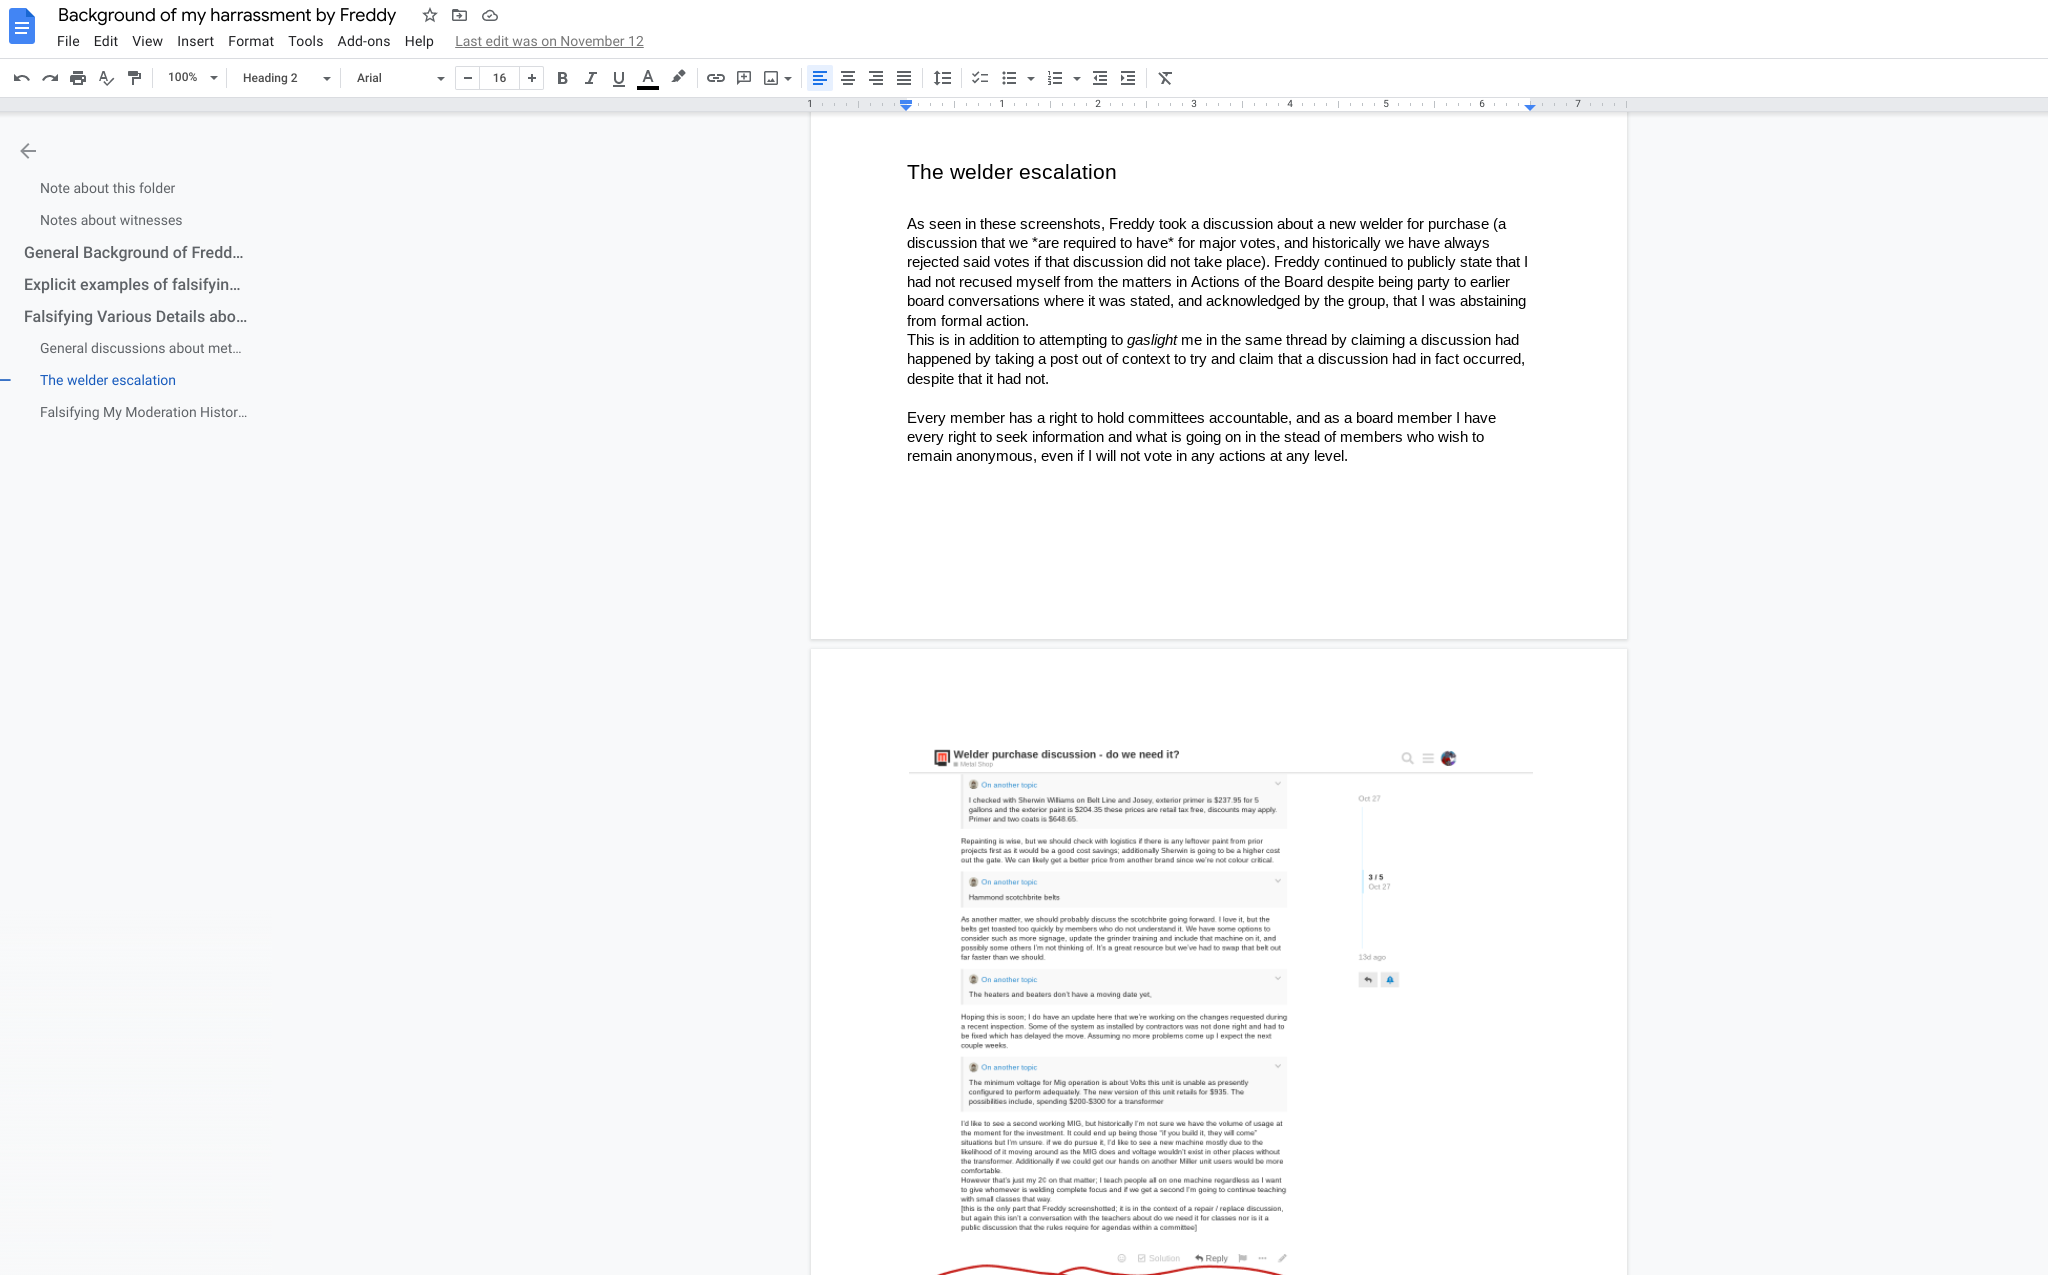Toggle italic formatting

tap(590, 78)
